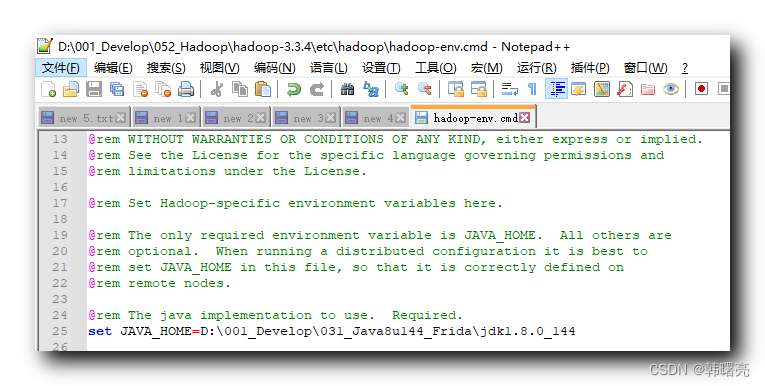This screenshot has height=386, width=765.
Task: Click line number 17 in margin
Action: point(60,203)
